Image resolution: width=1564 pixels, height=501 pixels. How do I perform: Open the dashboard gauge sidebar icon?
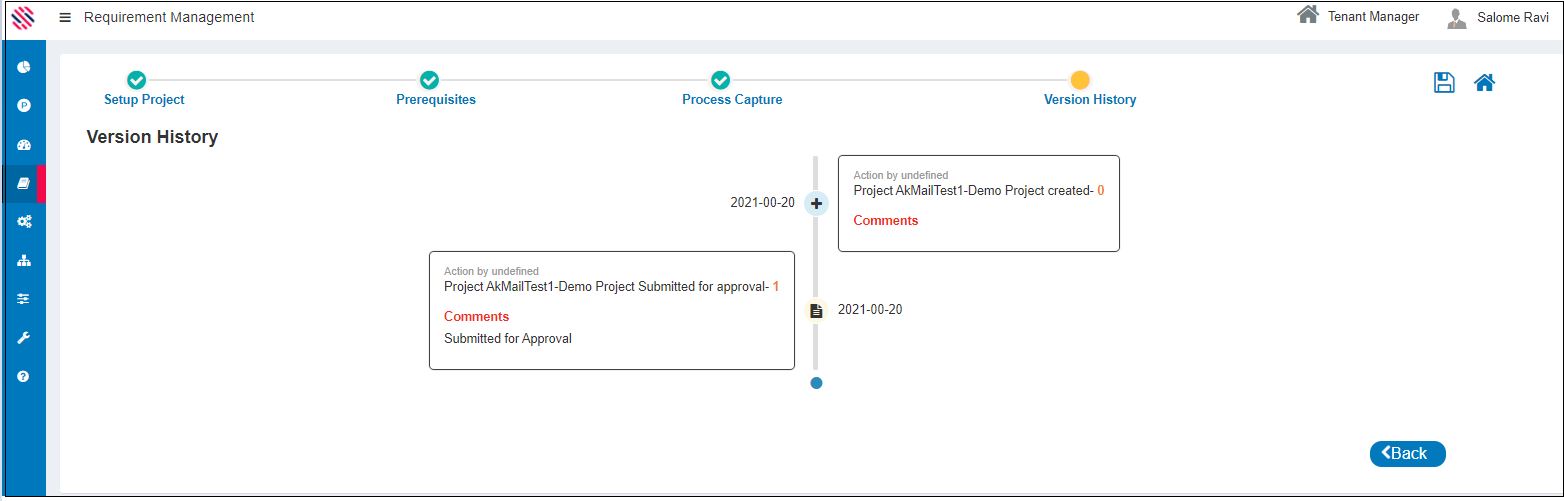tap(24, 145)
